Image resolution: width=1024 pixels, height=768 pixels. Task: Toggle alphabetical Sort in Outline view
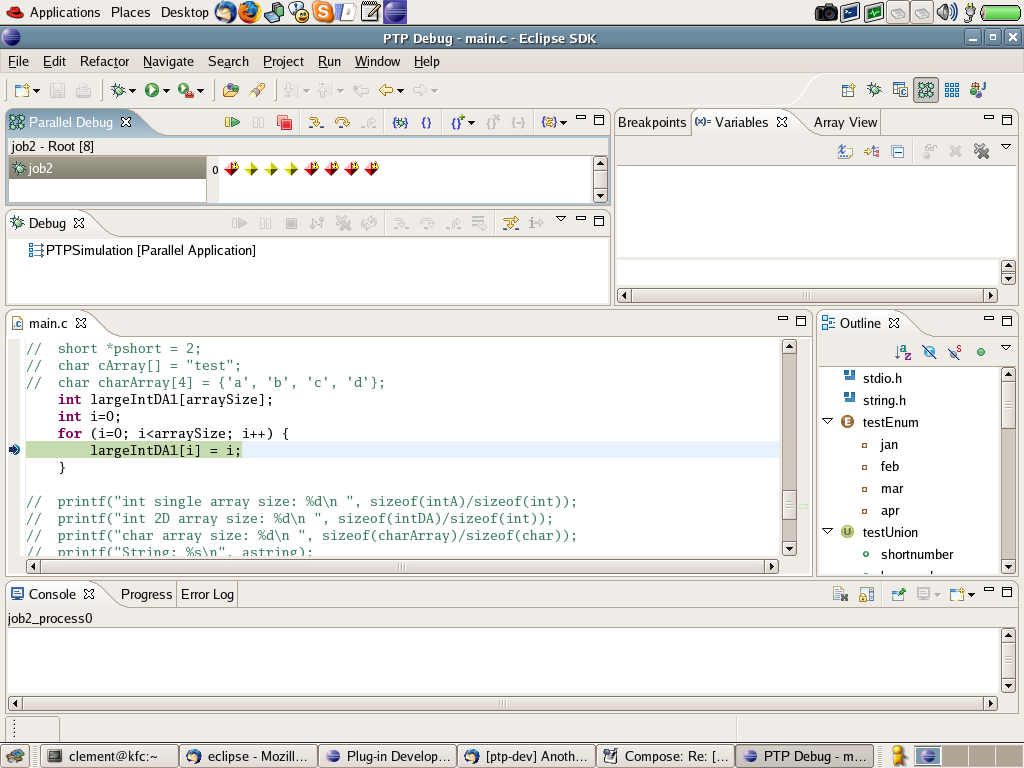[x=903, y=353]
